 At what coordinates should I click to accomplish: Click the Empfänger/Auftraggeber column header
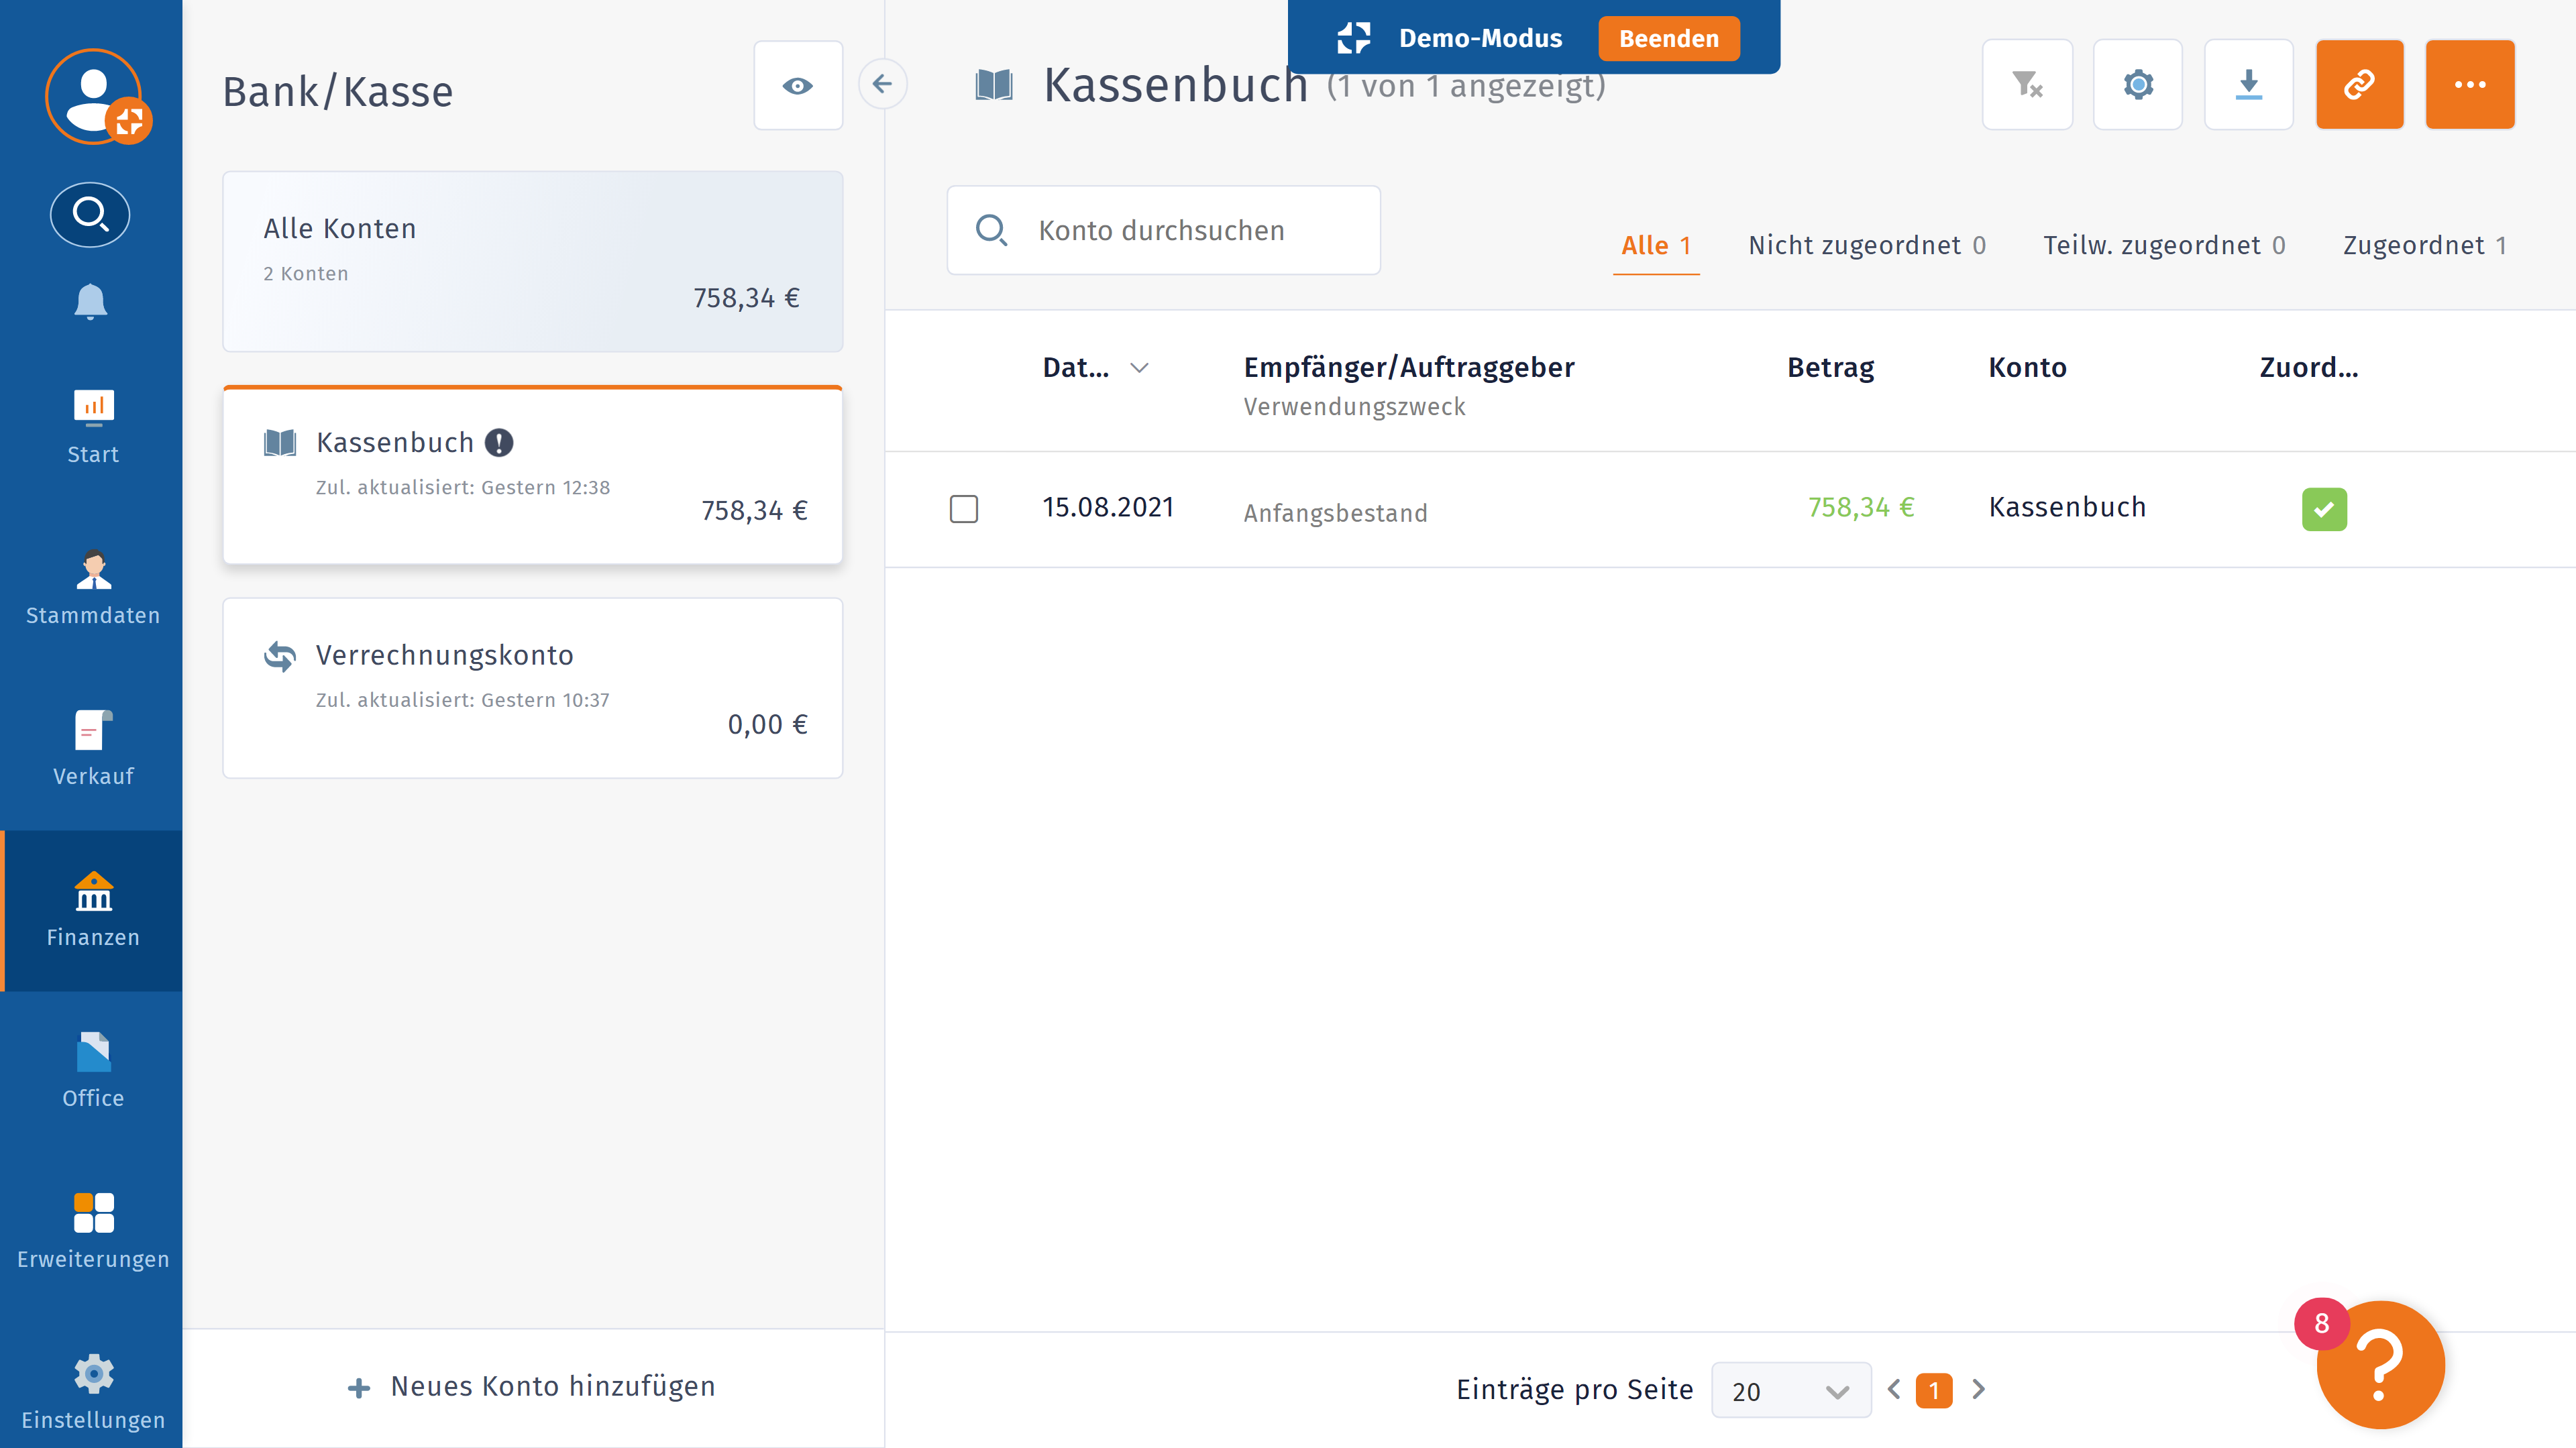click(x=1408, y=367)
